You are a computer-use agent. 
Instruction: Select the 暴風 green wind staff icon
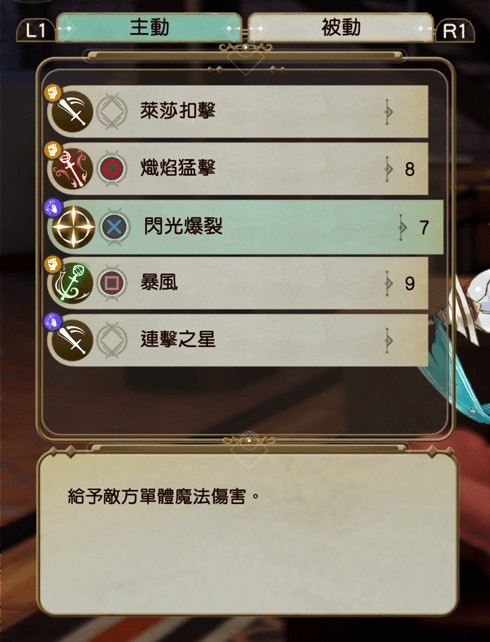click(x=72, y=283)
